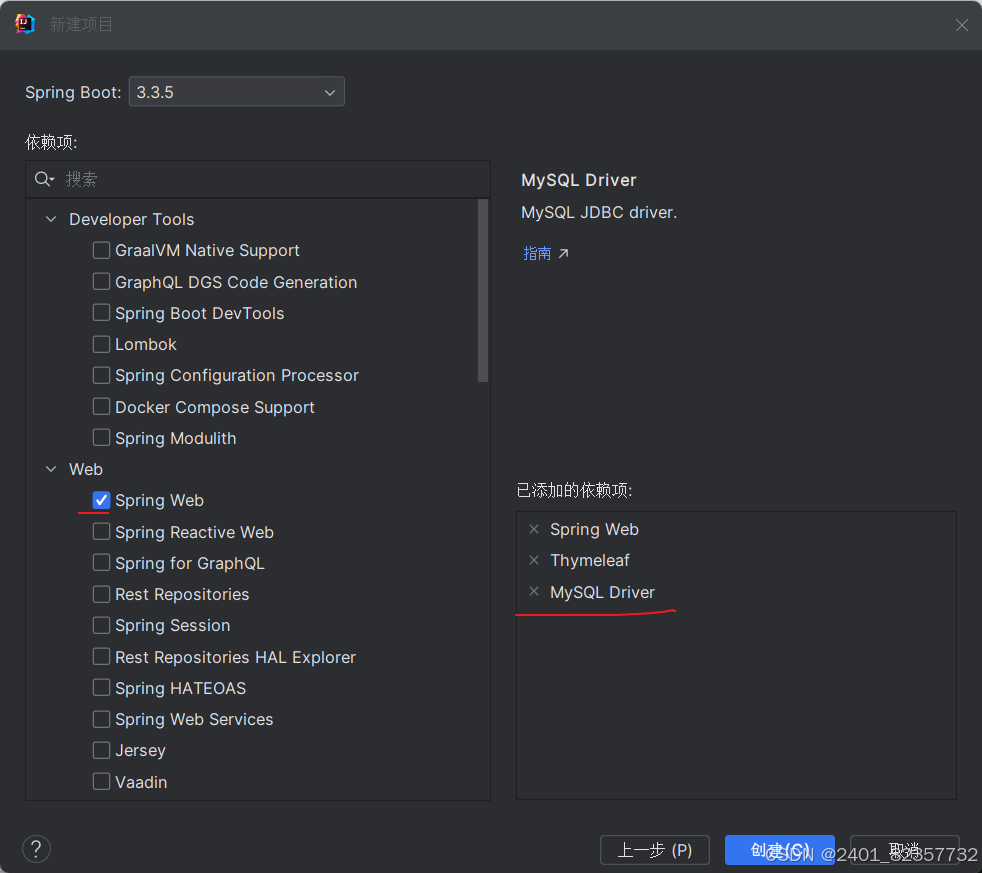The height and width of the screenshot is (873, 982).
Task: Tick the Rest Repositories checkbox
Action: point(101,594)
